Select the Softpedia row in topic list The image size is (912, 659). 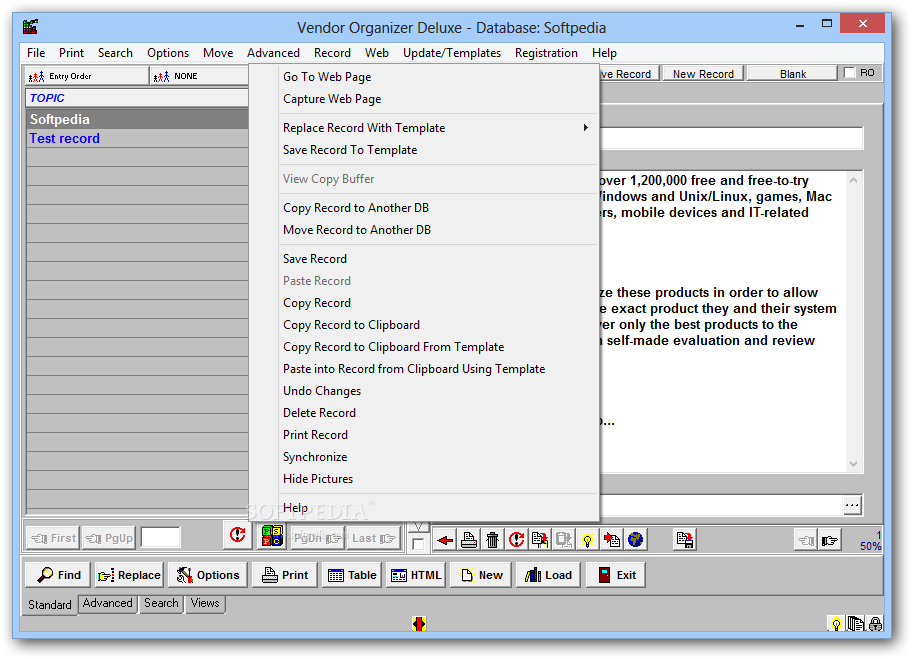137,119
